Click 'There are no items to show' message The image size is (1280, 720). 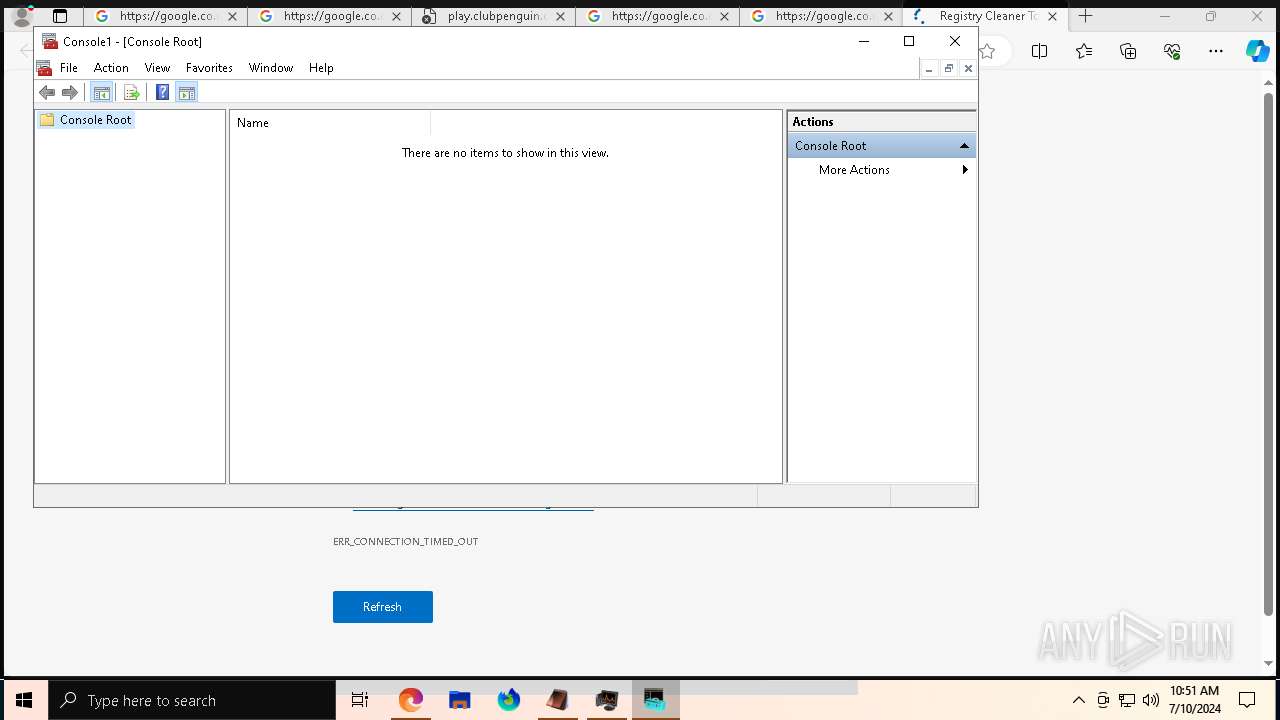(x=505, y=153)
